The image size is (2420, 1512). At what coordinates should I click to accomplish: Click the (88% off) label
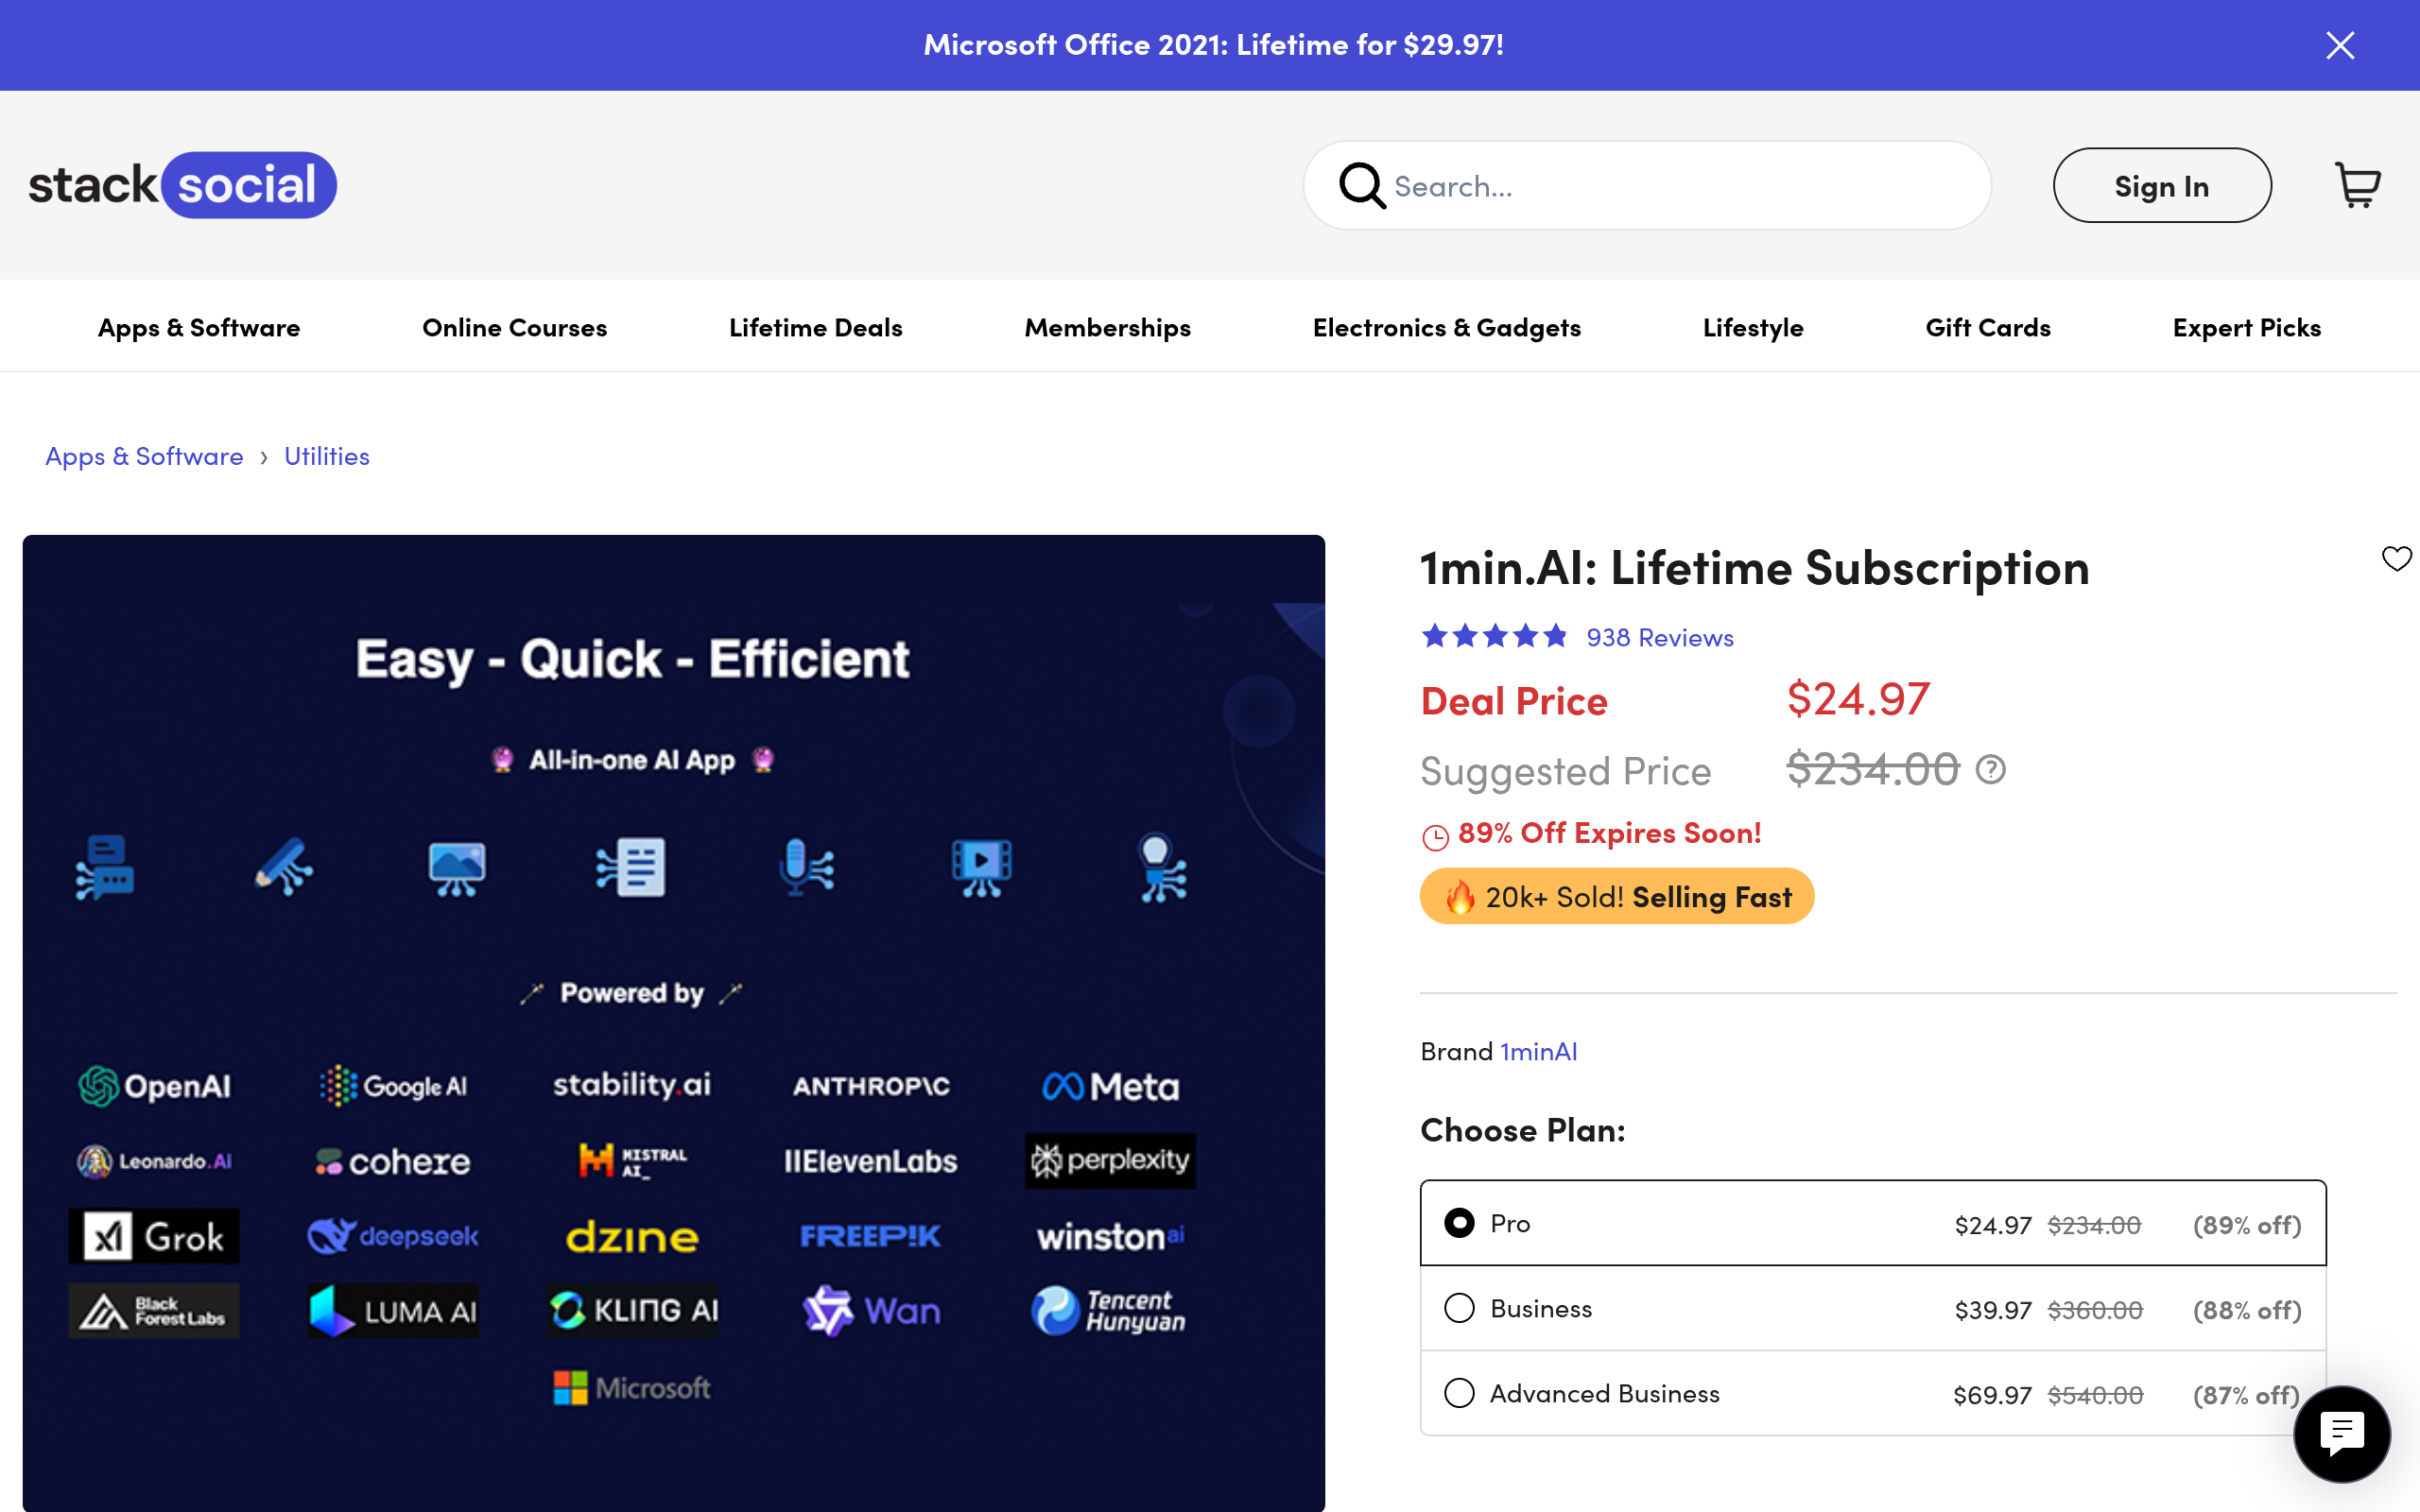2247,1310
